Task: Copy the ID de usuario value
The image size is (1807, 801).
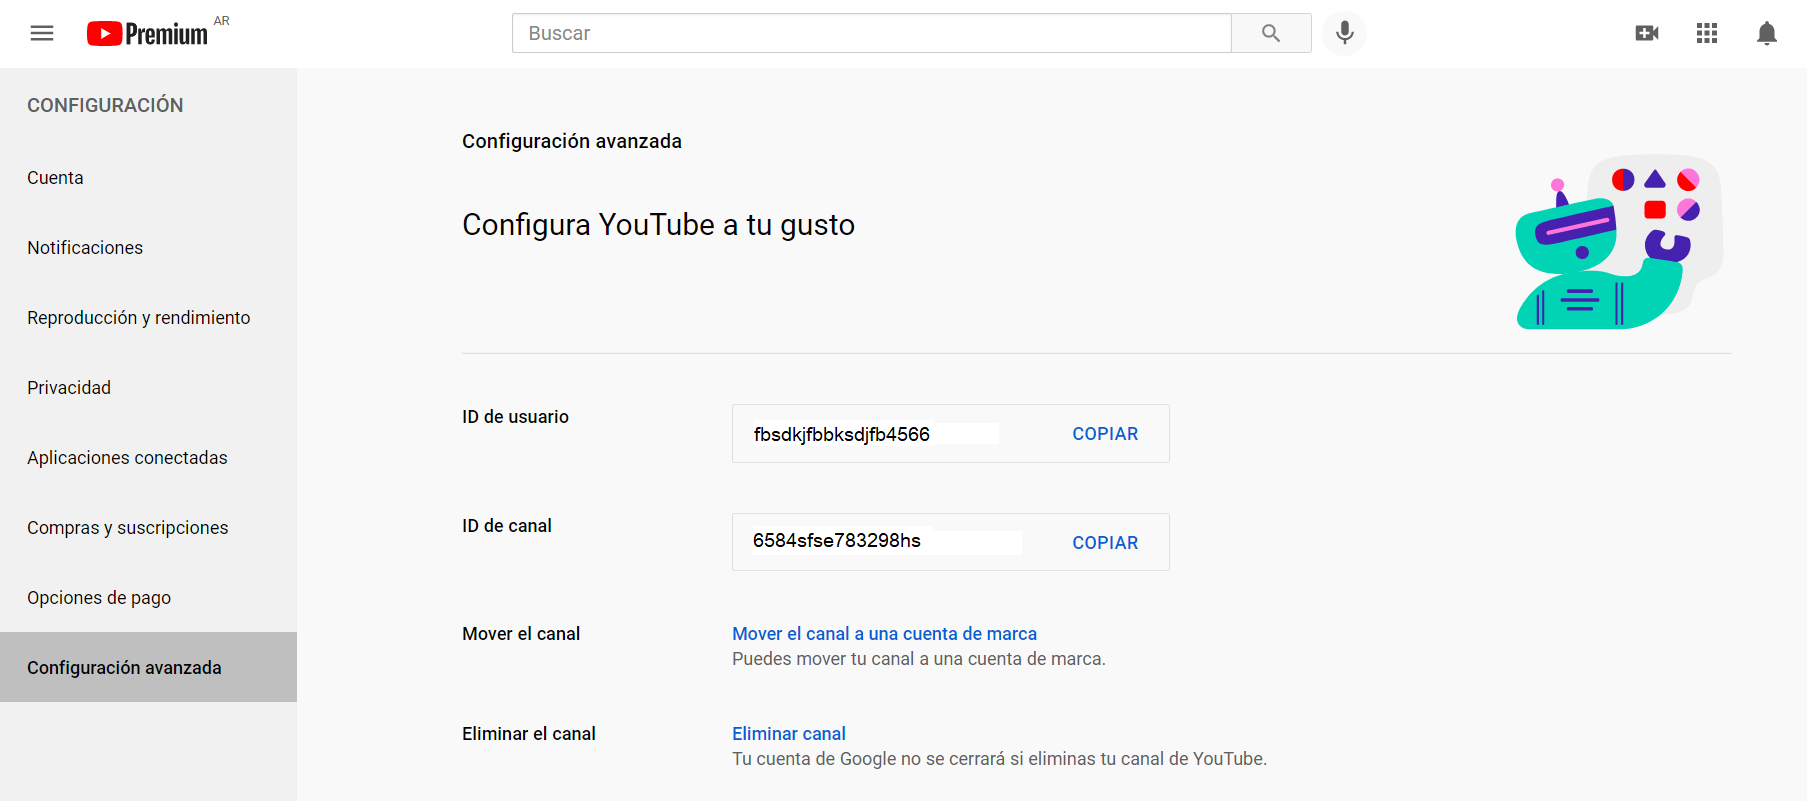Action: [x=1105, y=434]
